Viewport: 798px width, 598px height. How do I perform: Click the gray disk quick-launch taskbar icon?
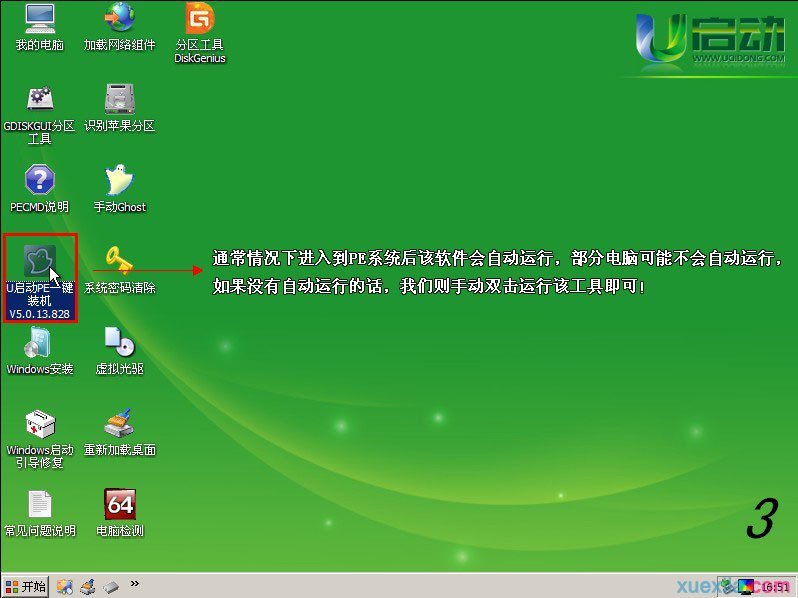tap(111, 587)
